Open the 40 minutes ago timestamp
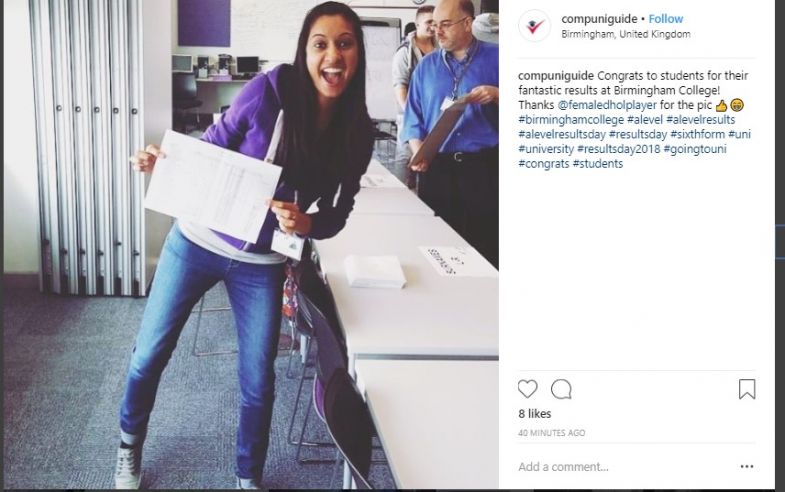Screen dimensions: 785x492 552,433
